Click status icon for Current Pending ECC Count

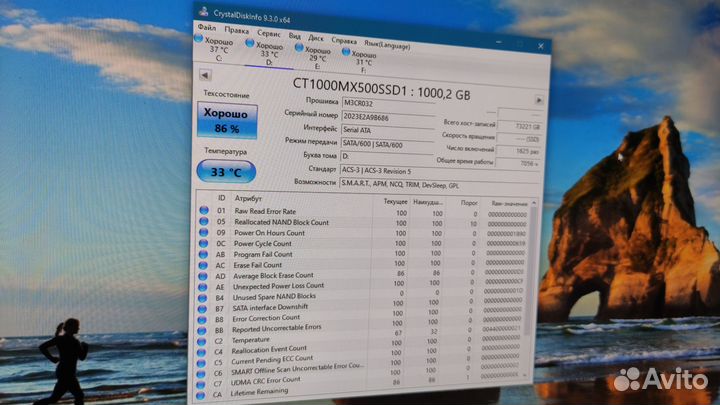[201, 363]
